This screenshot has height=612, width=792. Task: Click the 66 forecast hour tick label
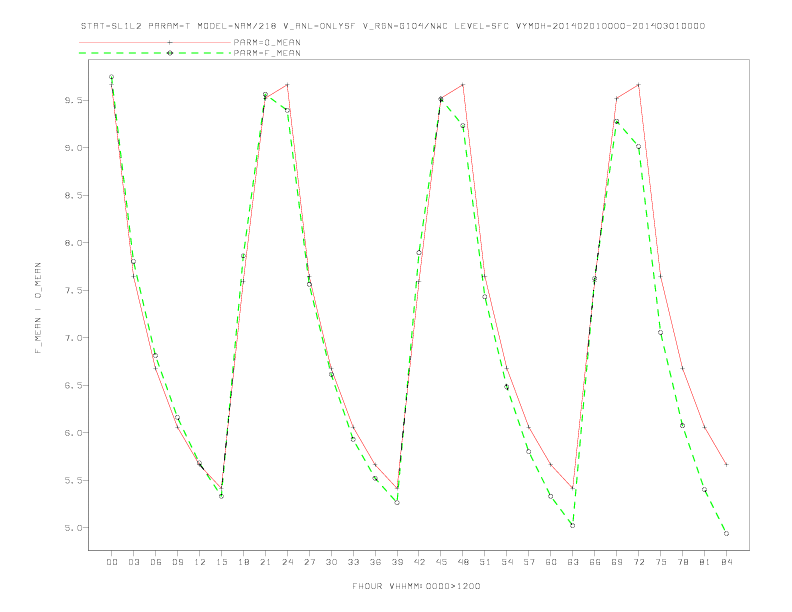coord(595,562)
